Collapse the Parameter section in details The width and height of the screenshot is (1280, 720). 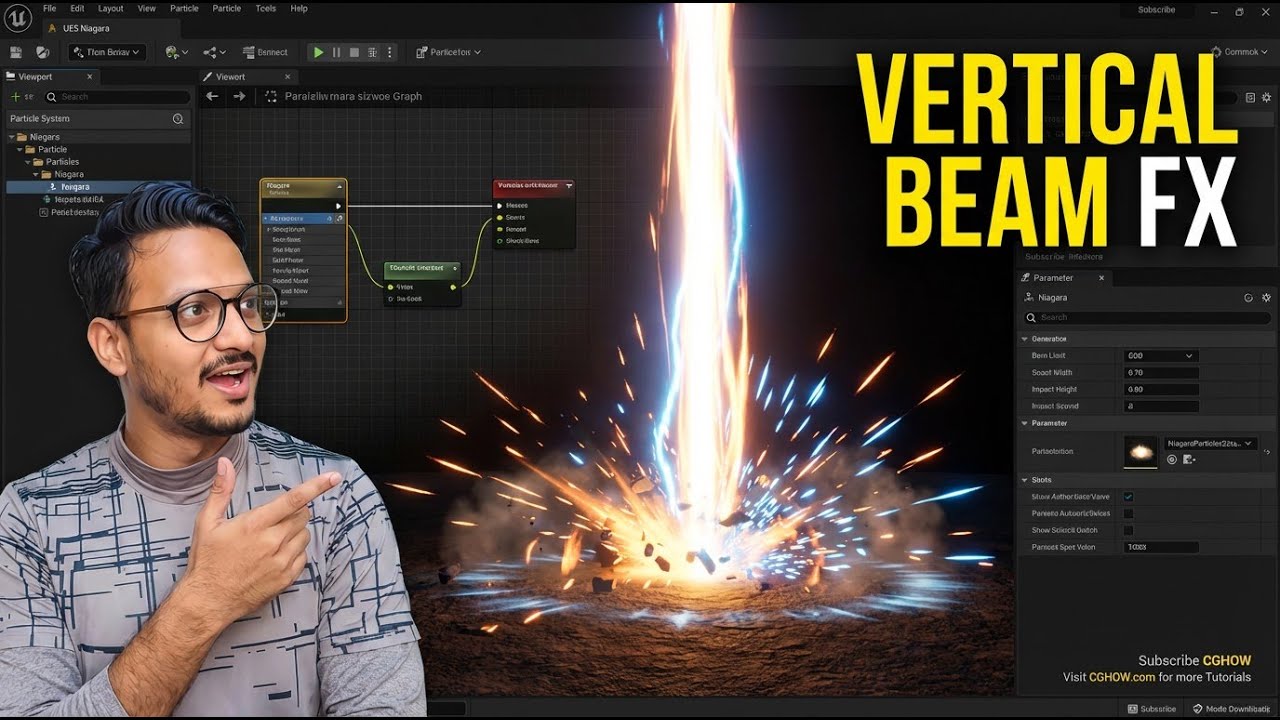coord(1025,423)
